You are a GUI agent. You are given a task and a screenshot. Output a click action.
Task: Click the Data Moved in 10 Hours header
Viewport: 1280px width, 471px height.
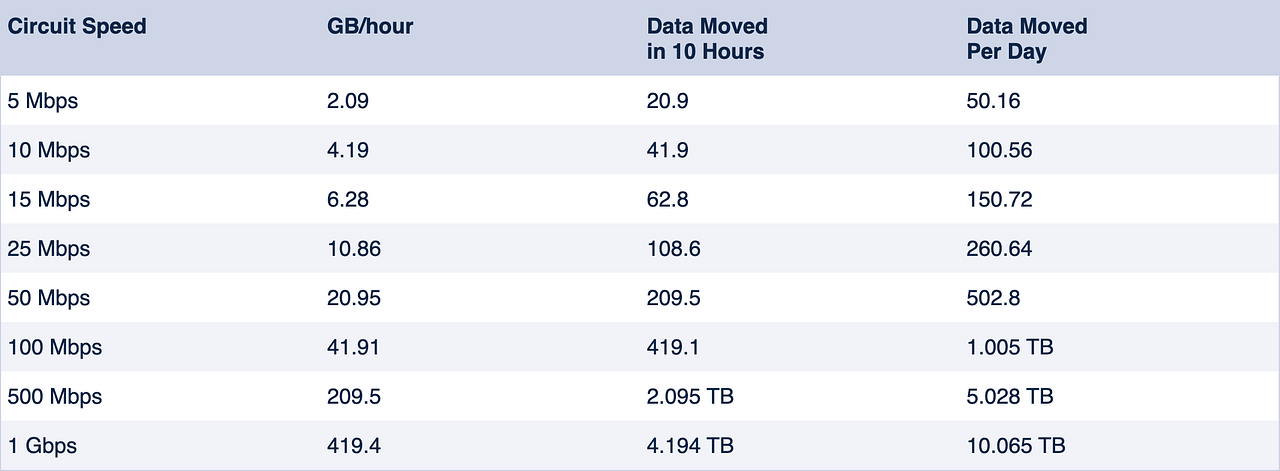tap(707, 39)
